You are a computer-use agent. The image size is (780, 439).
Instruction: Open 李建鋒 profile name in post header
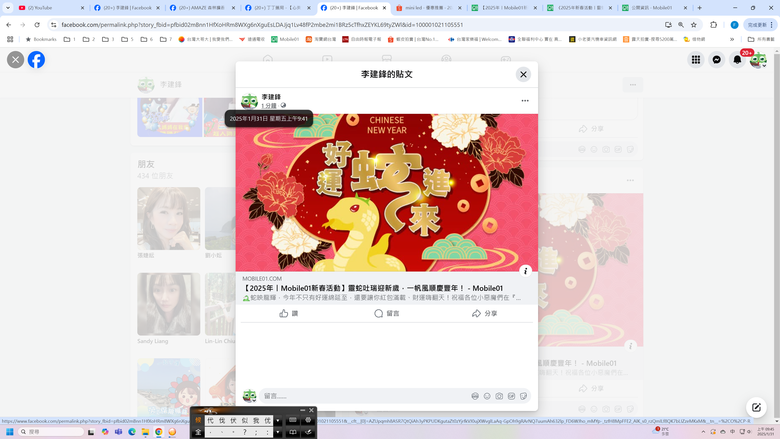[271, 96]
